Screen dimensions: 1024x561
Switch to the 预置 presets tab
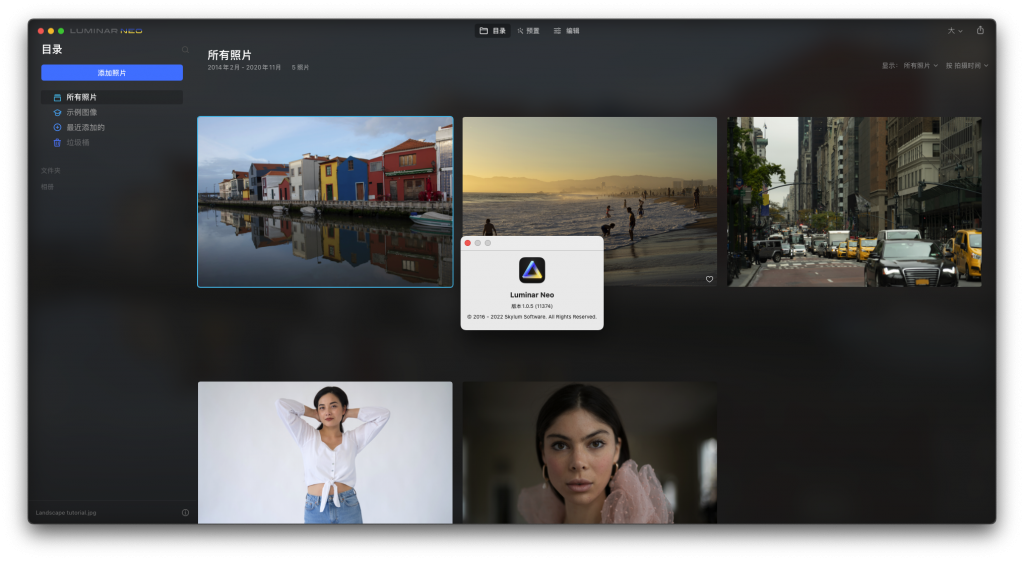tap(528, 31)
